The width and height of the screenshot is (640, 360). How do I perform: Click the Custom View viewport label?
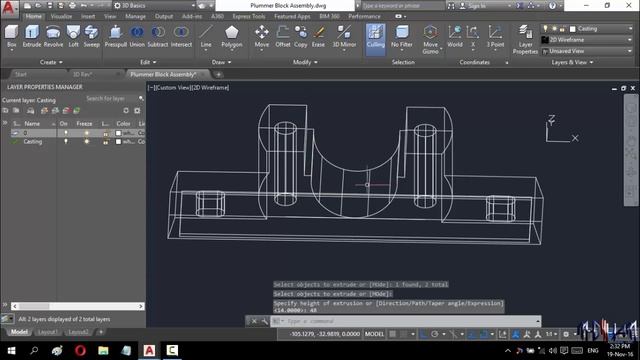pos(173,87)
